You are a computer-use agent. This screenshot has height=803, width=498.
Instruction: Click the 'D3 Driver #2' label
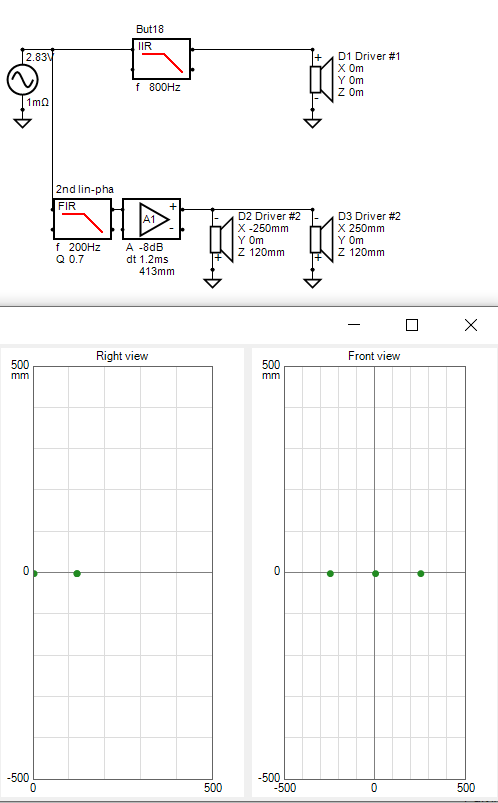coord(369,216)
